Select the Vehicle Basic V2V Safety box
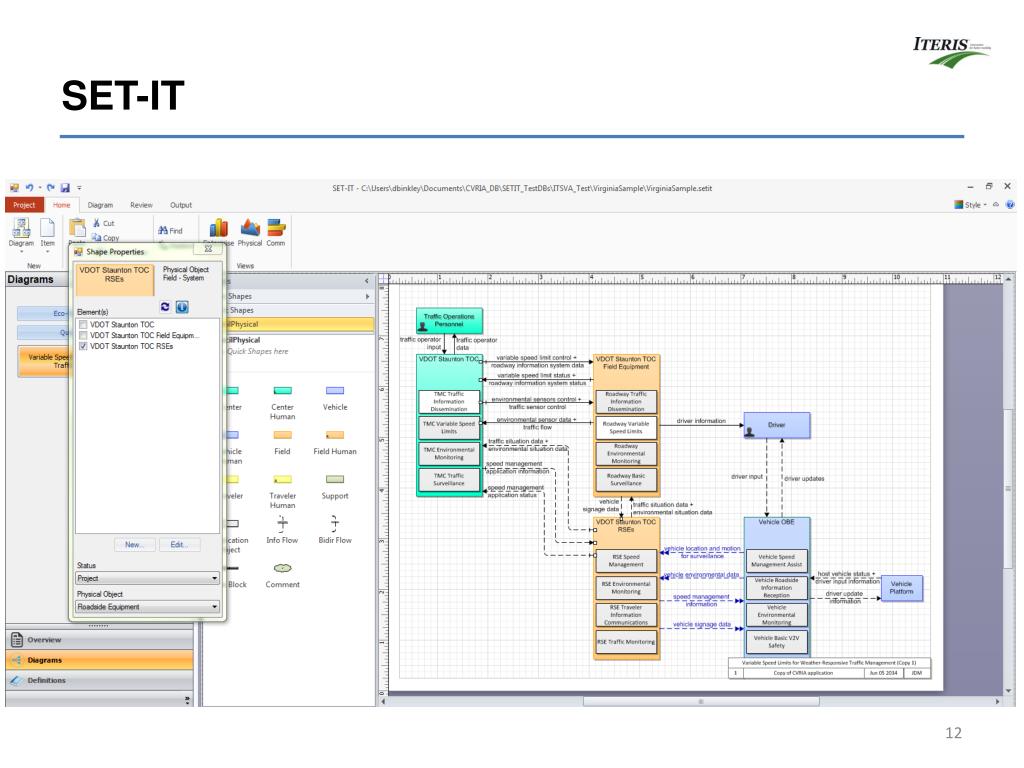1024x768 pixels. [776, 641]
